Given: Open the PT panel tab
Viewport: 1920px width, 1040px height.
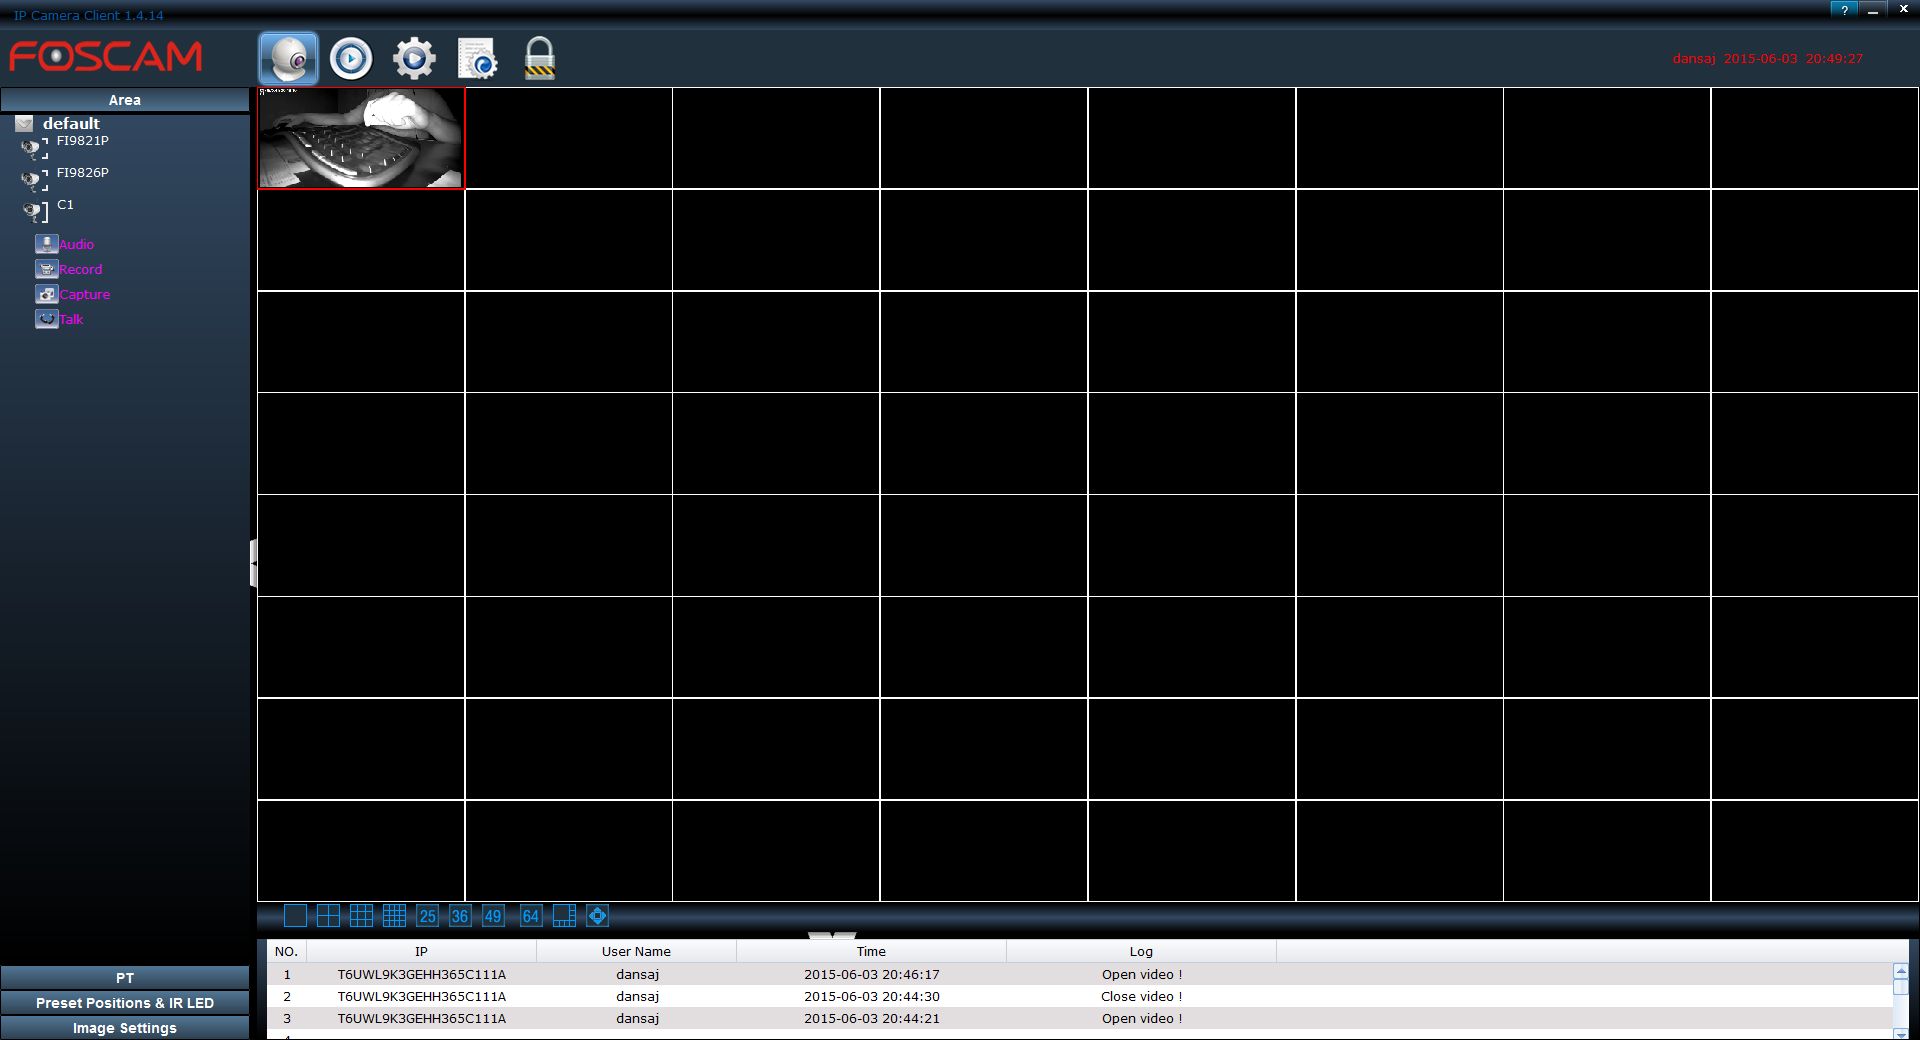Looking at the screenshot, I should coord(125,978).
